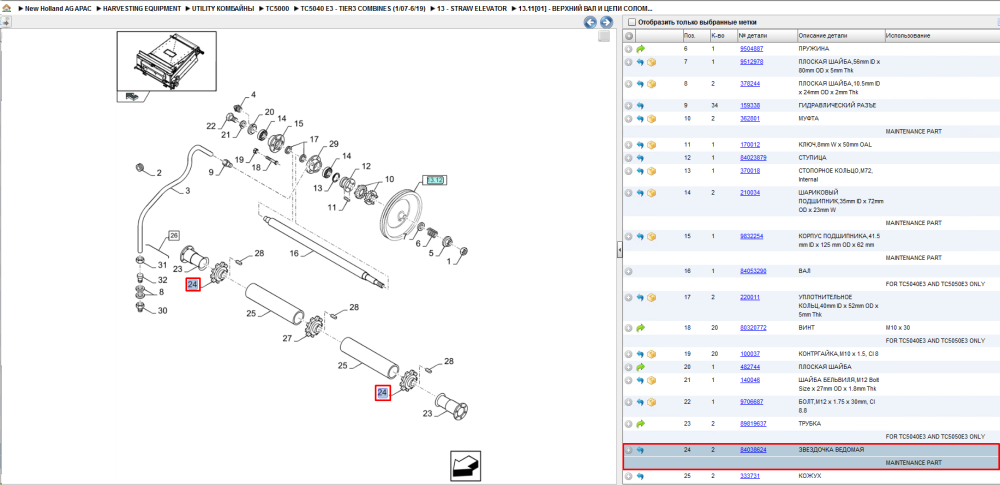Toggle the plus circle for КЛЮЧ row
1000x485 pixels.
[x=629, y=145]
